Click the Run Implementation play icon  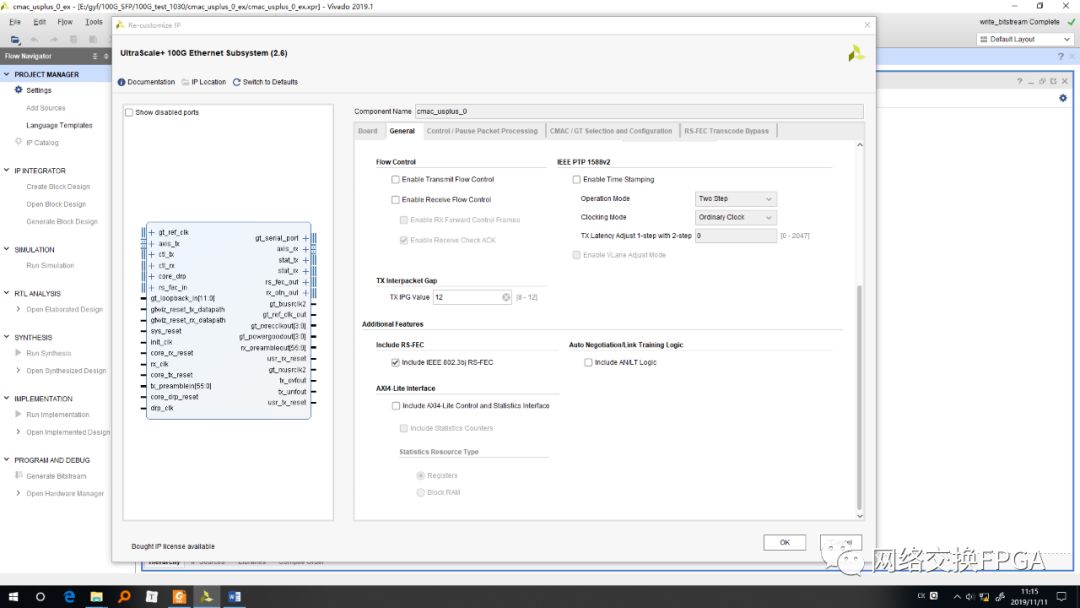pos(19,415)
